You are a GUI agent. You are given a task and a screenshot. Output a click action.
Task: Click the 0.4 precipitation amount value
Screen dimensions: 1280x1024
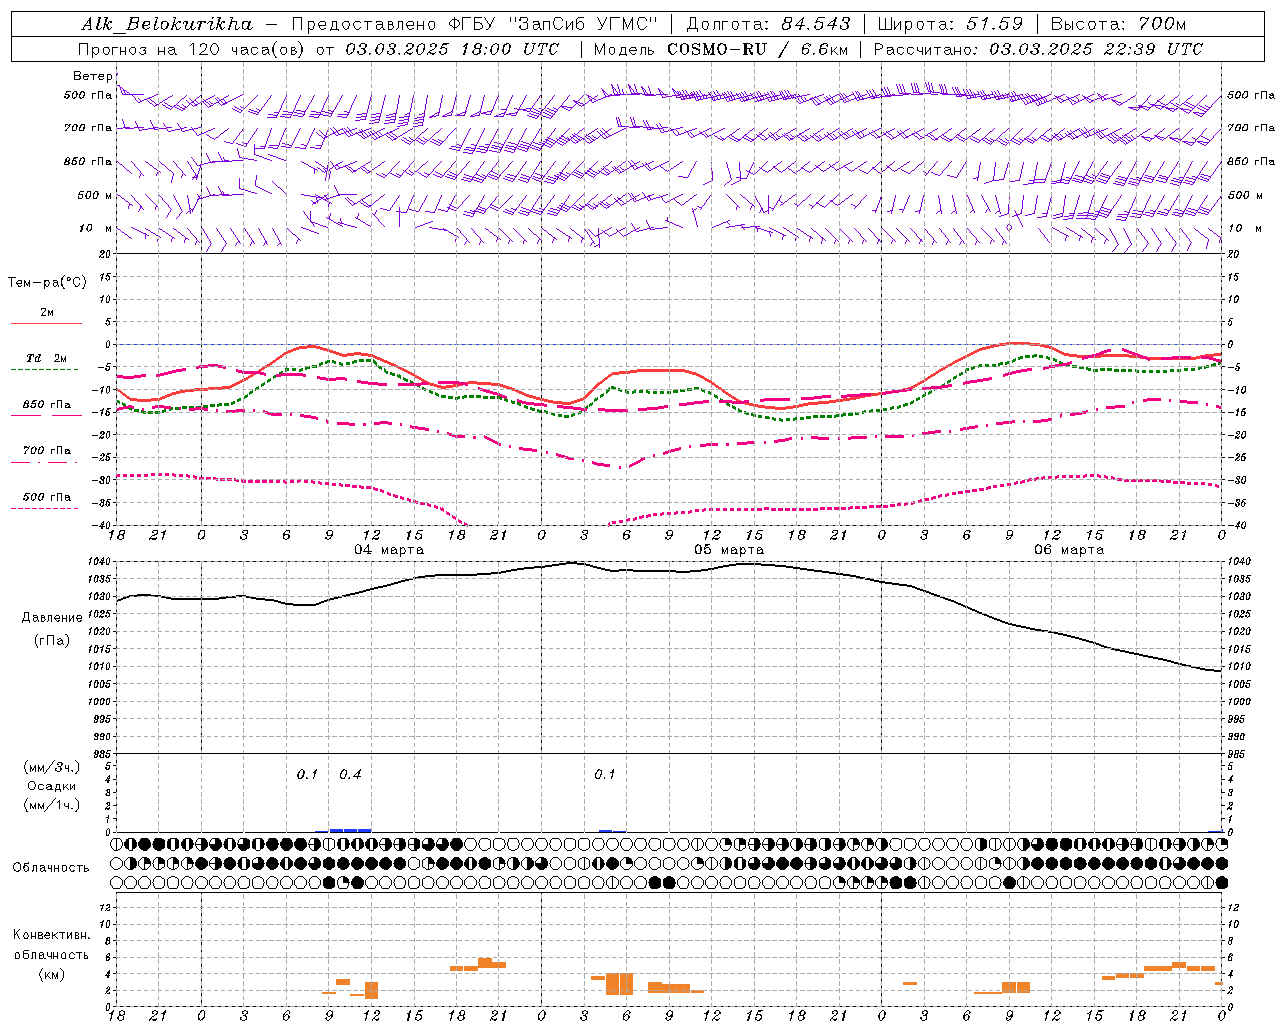pos(350,774)
